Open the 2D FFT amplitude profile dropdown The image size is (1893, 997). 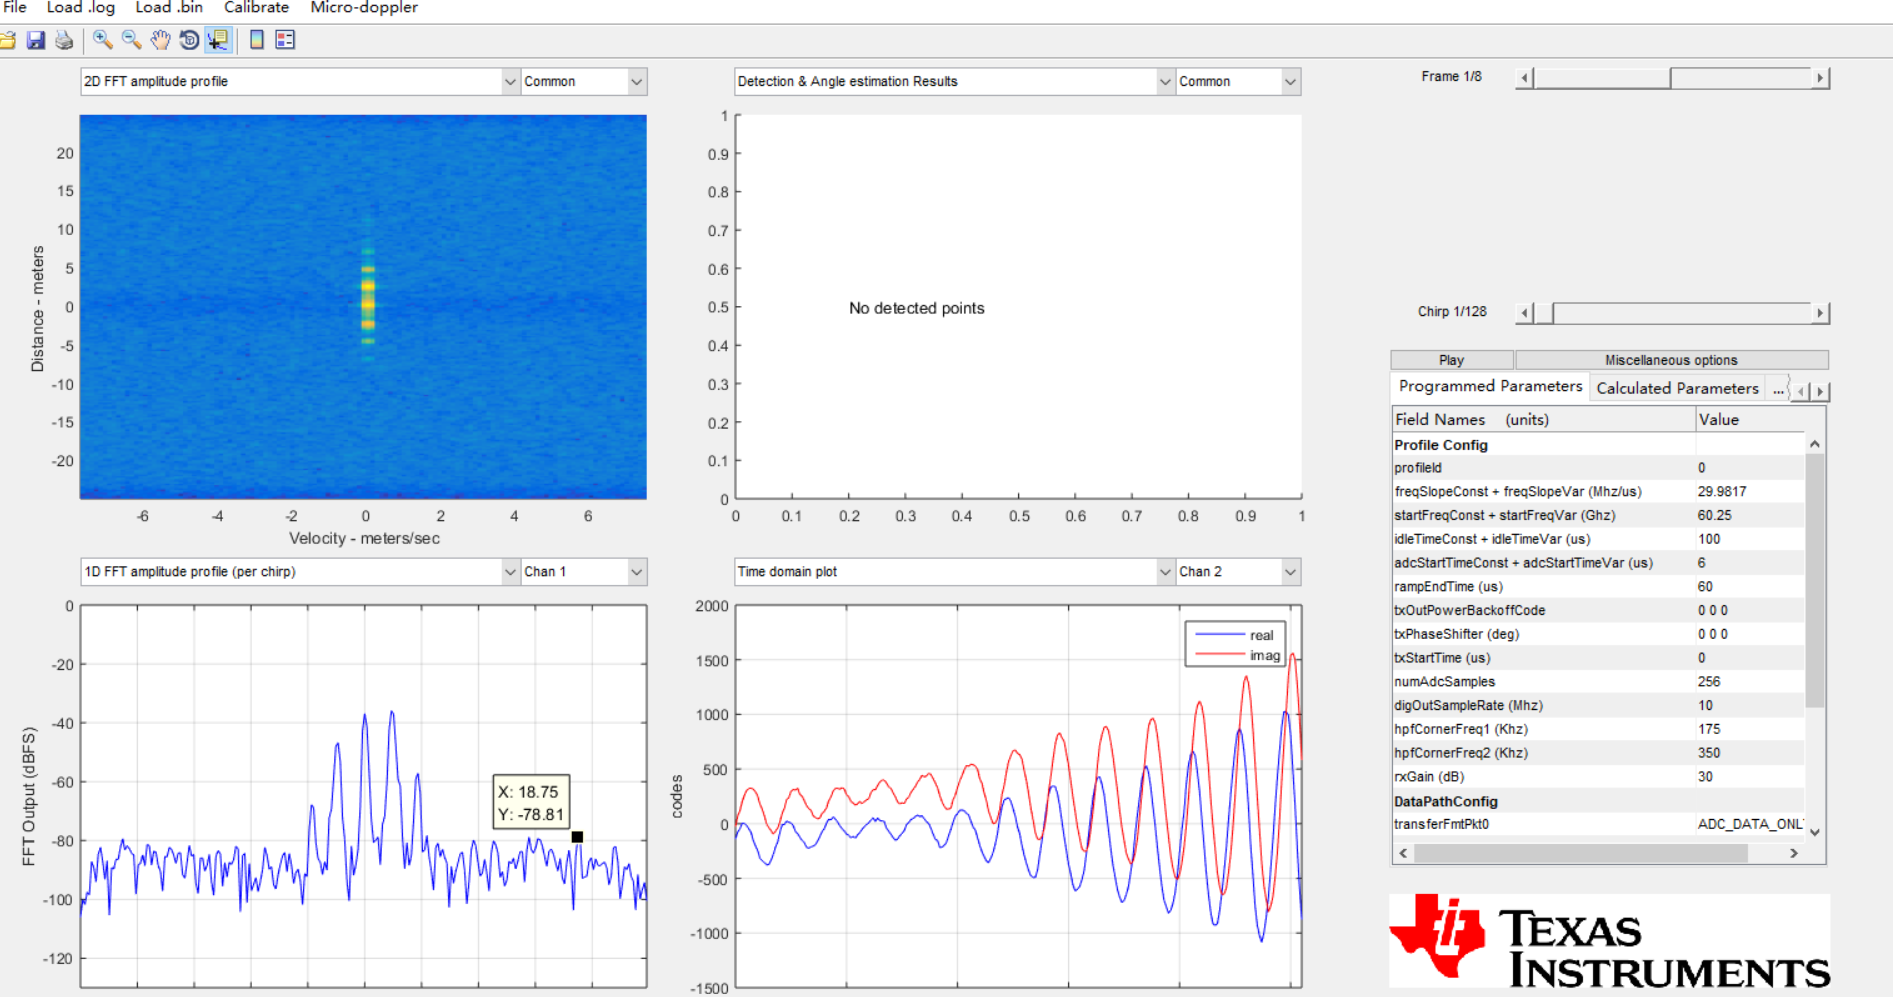(x=300, y=81)
